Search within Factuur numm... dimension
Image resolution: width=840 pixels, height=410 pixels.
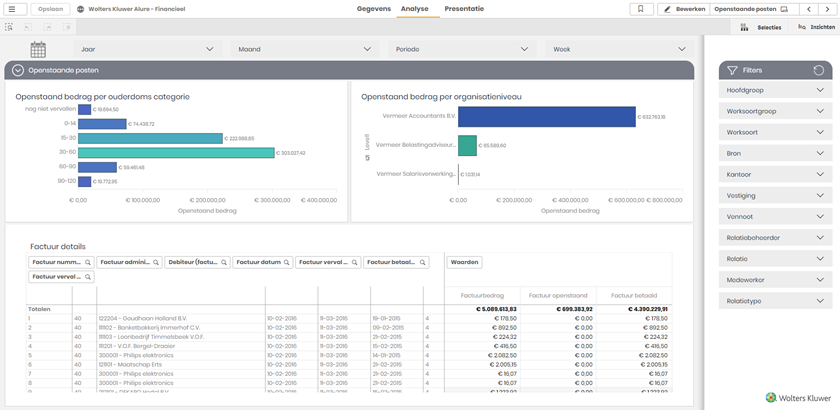pos(87,262)
